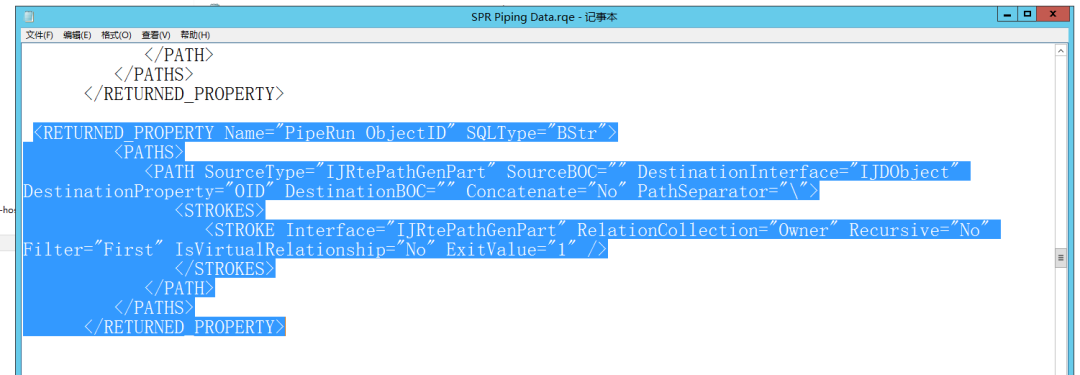This screenshot has width=1080, height=375.
Task: Click the highlighted </RETURNED_PROPERTY> closing tag
Action: (184, 327)
